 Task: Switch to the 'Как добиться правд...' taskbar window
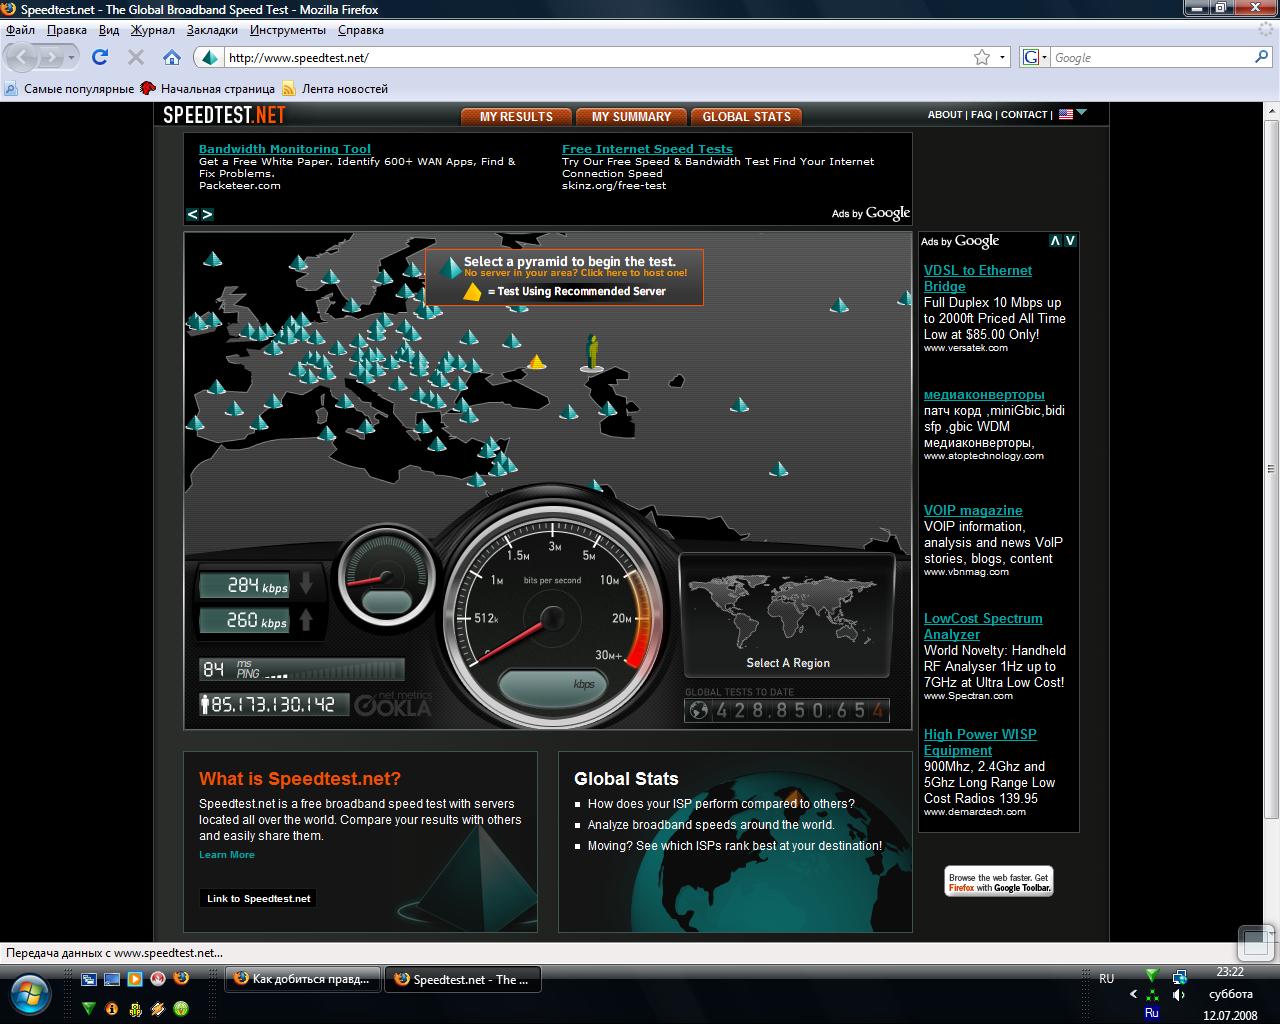tap(303, 979)
